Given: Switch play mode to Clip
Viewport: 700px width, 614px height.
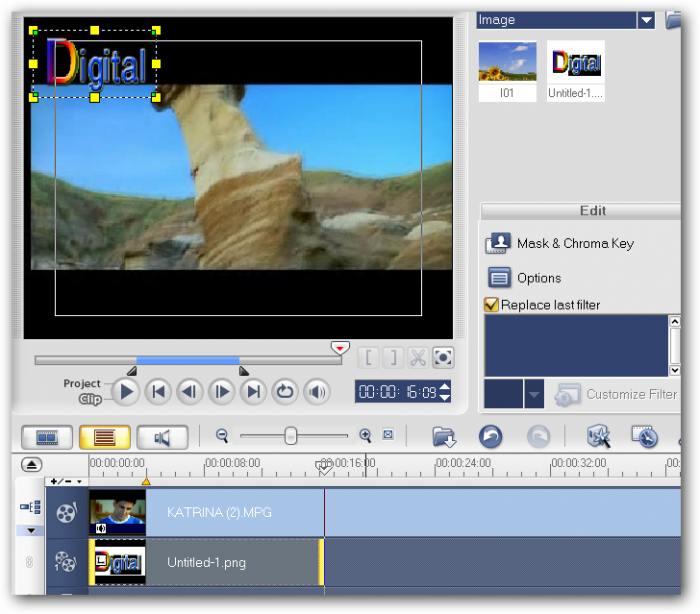Looking at the screenshot, I should [90, 399].
